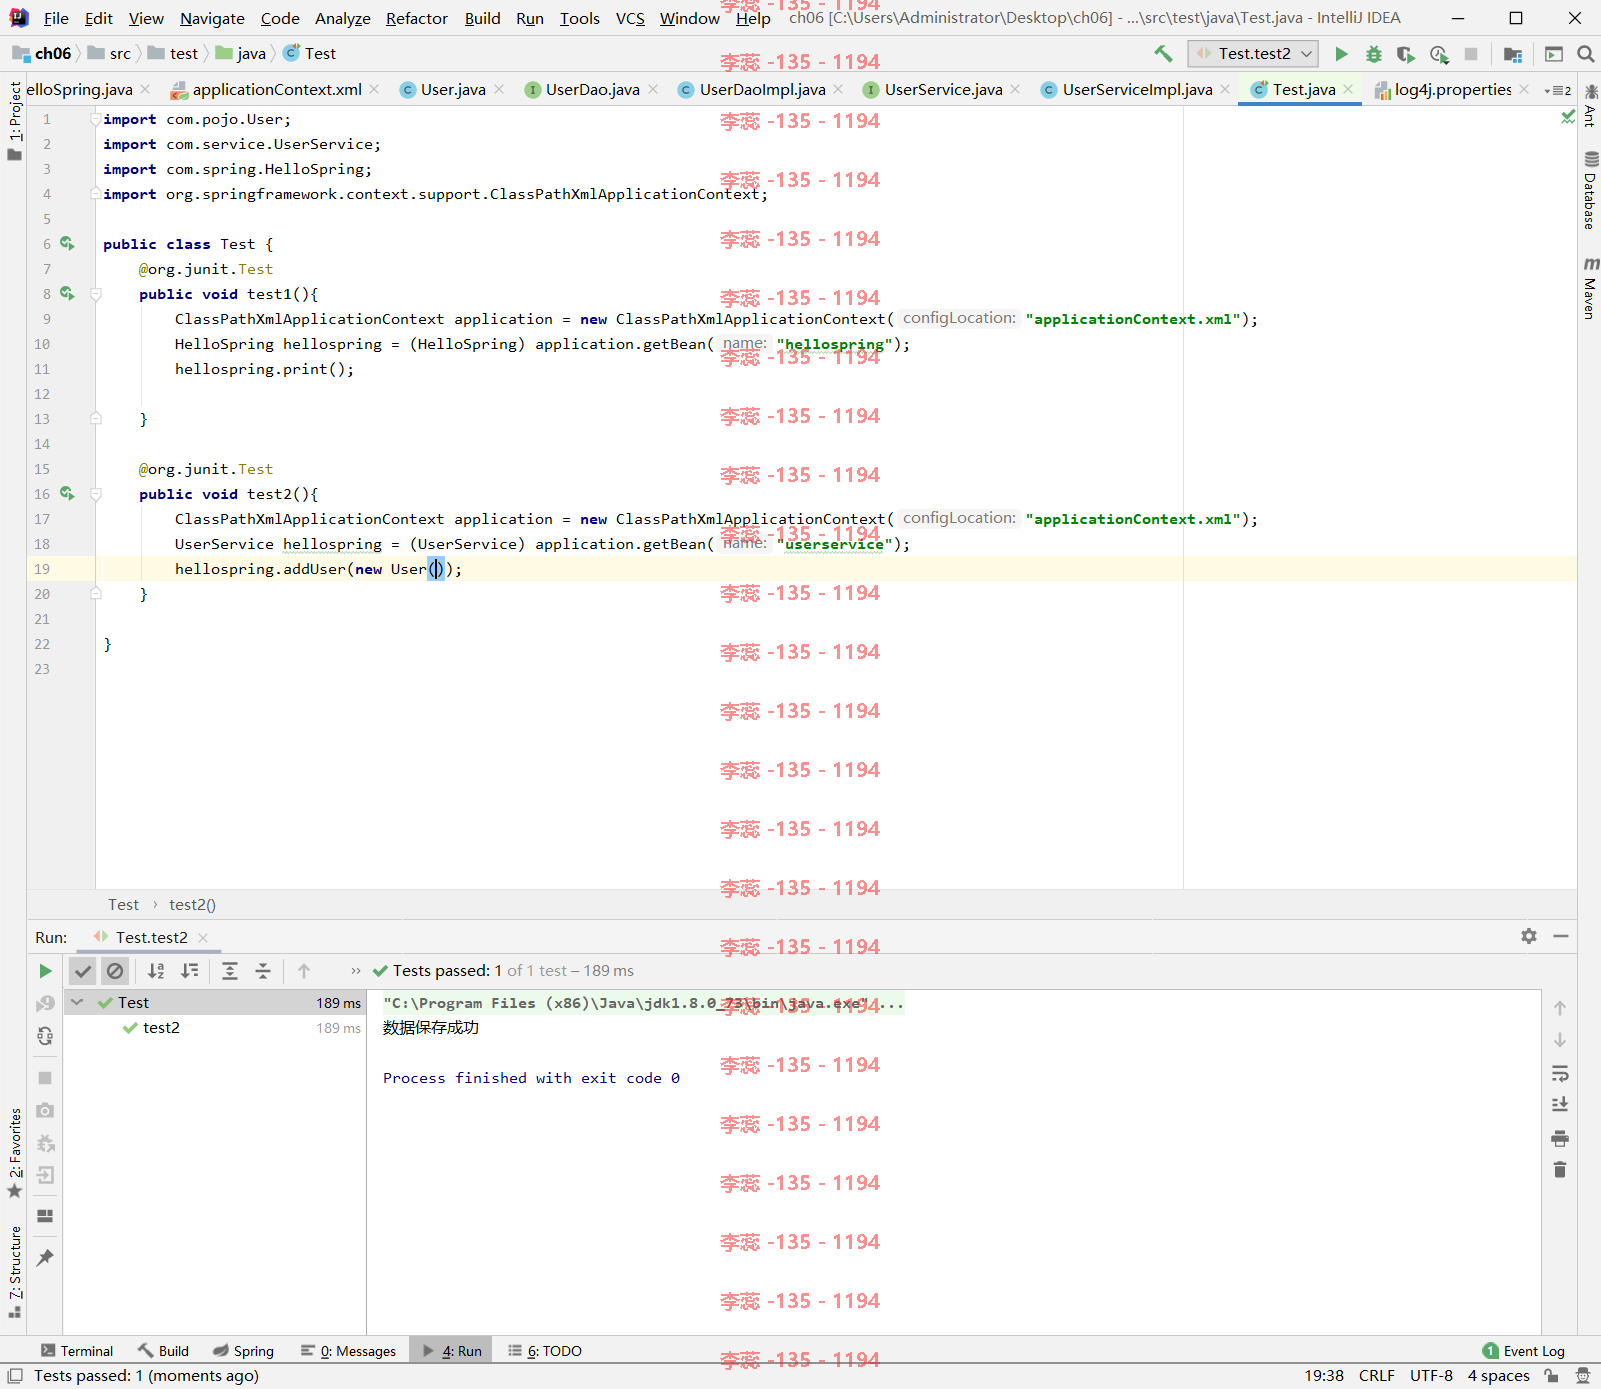Image resolution: width=1601 pixels, height=1389 pixels.
Task: Open the 6: TODO tool window
Action: [545, 1351]
